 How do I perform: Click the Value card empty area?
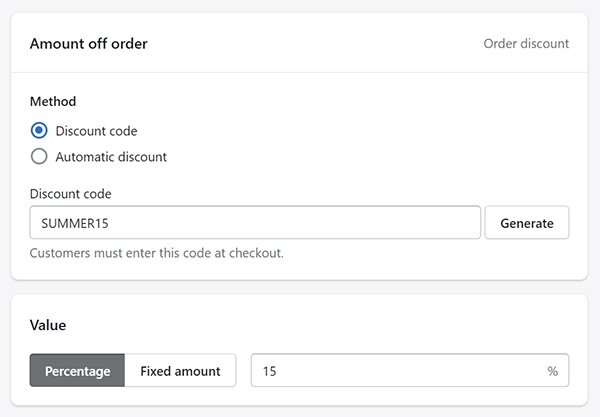(325, 325)
